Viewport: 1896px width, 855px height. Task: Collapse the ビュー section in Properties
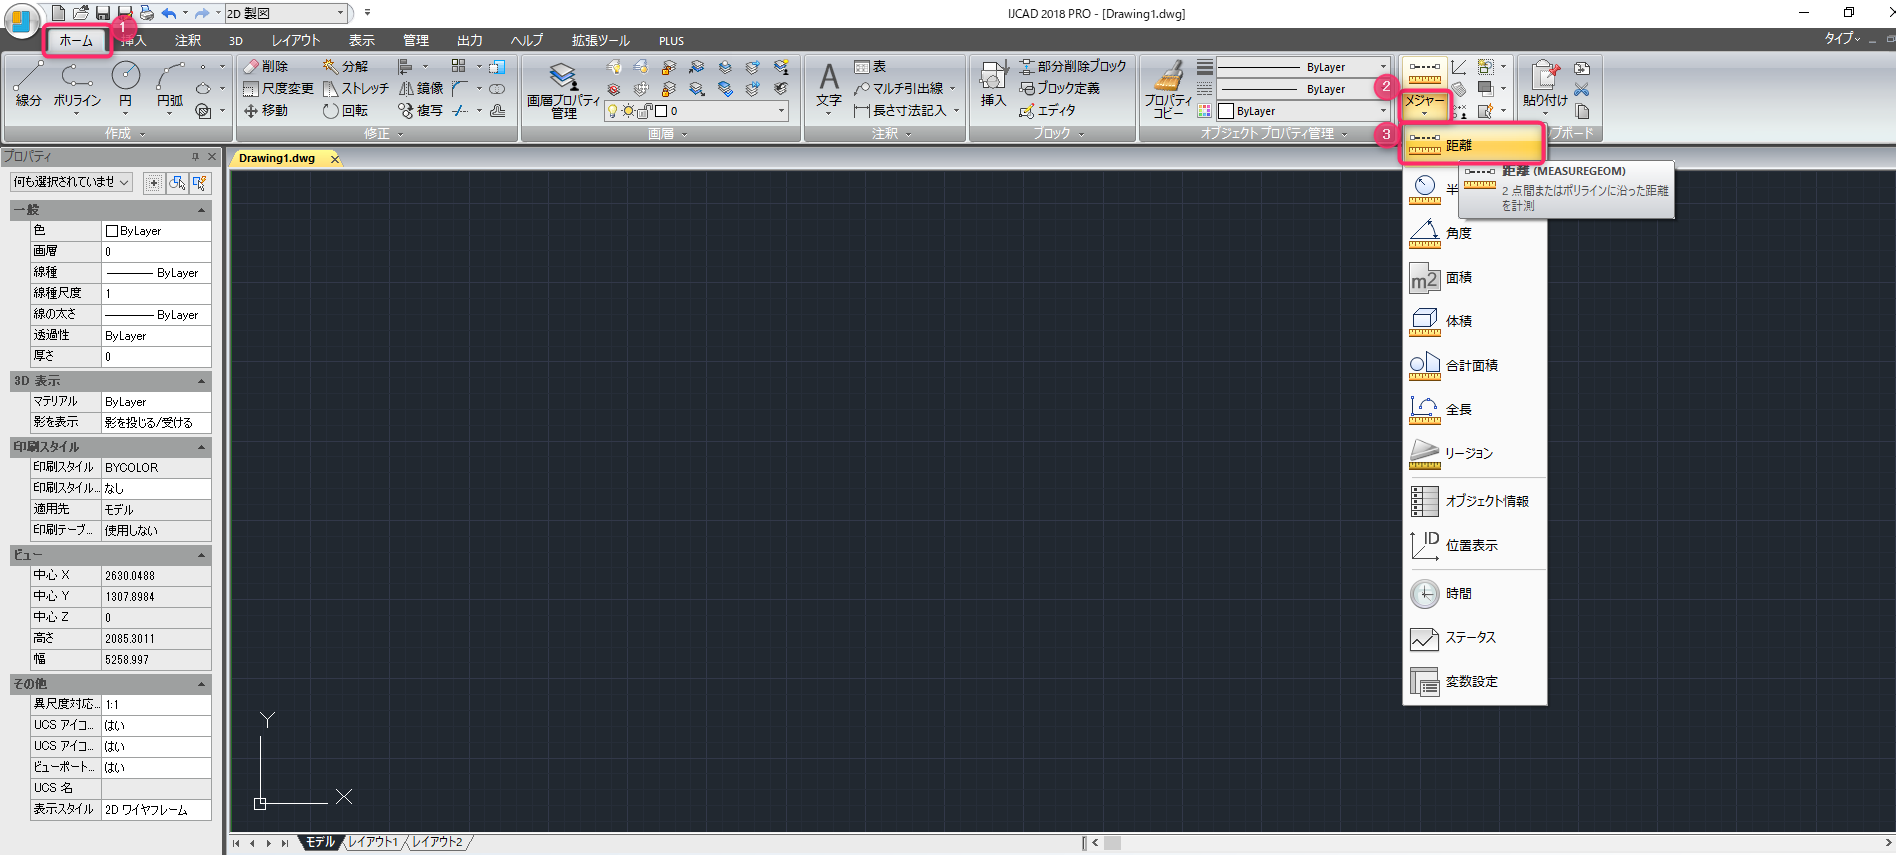click(202, 555)
